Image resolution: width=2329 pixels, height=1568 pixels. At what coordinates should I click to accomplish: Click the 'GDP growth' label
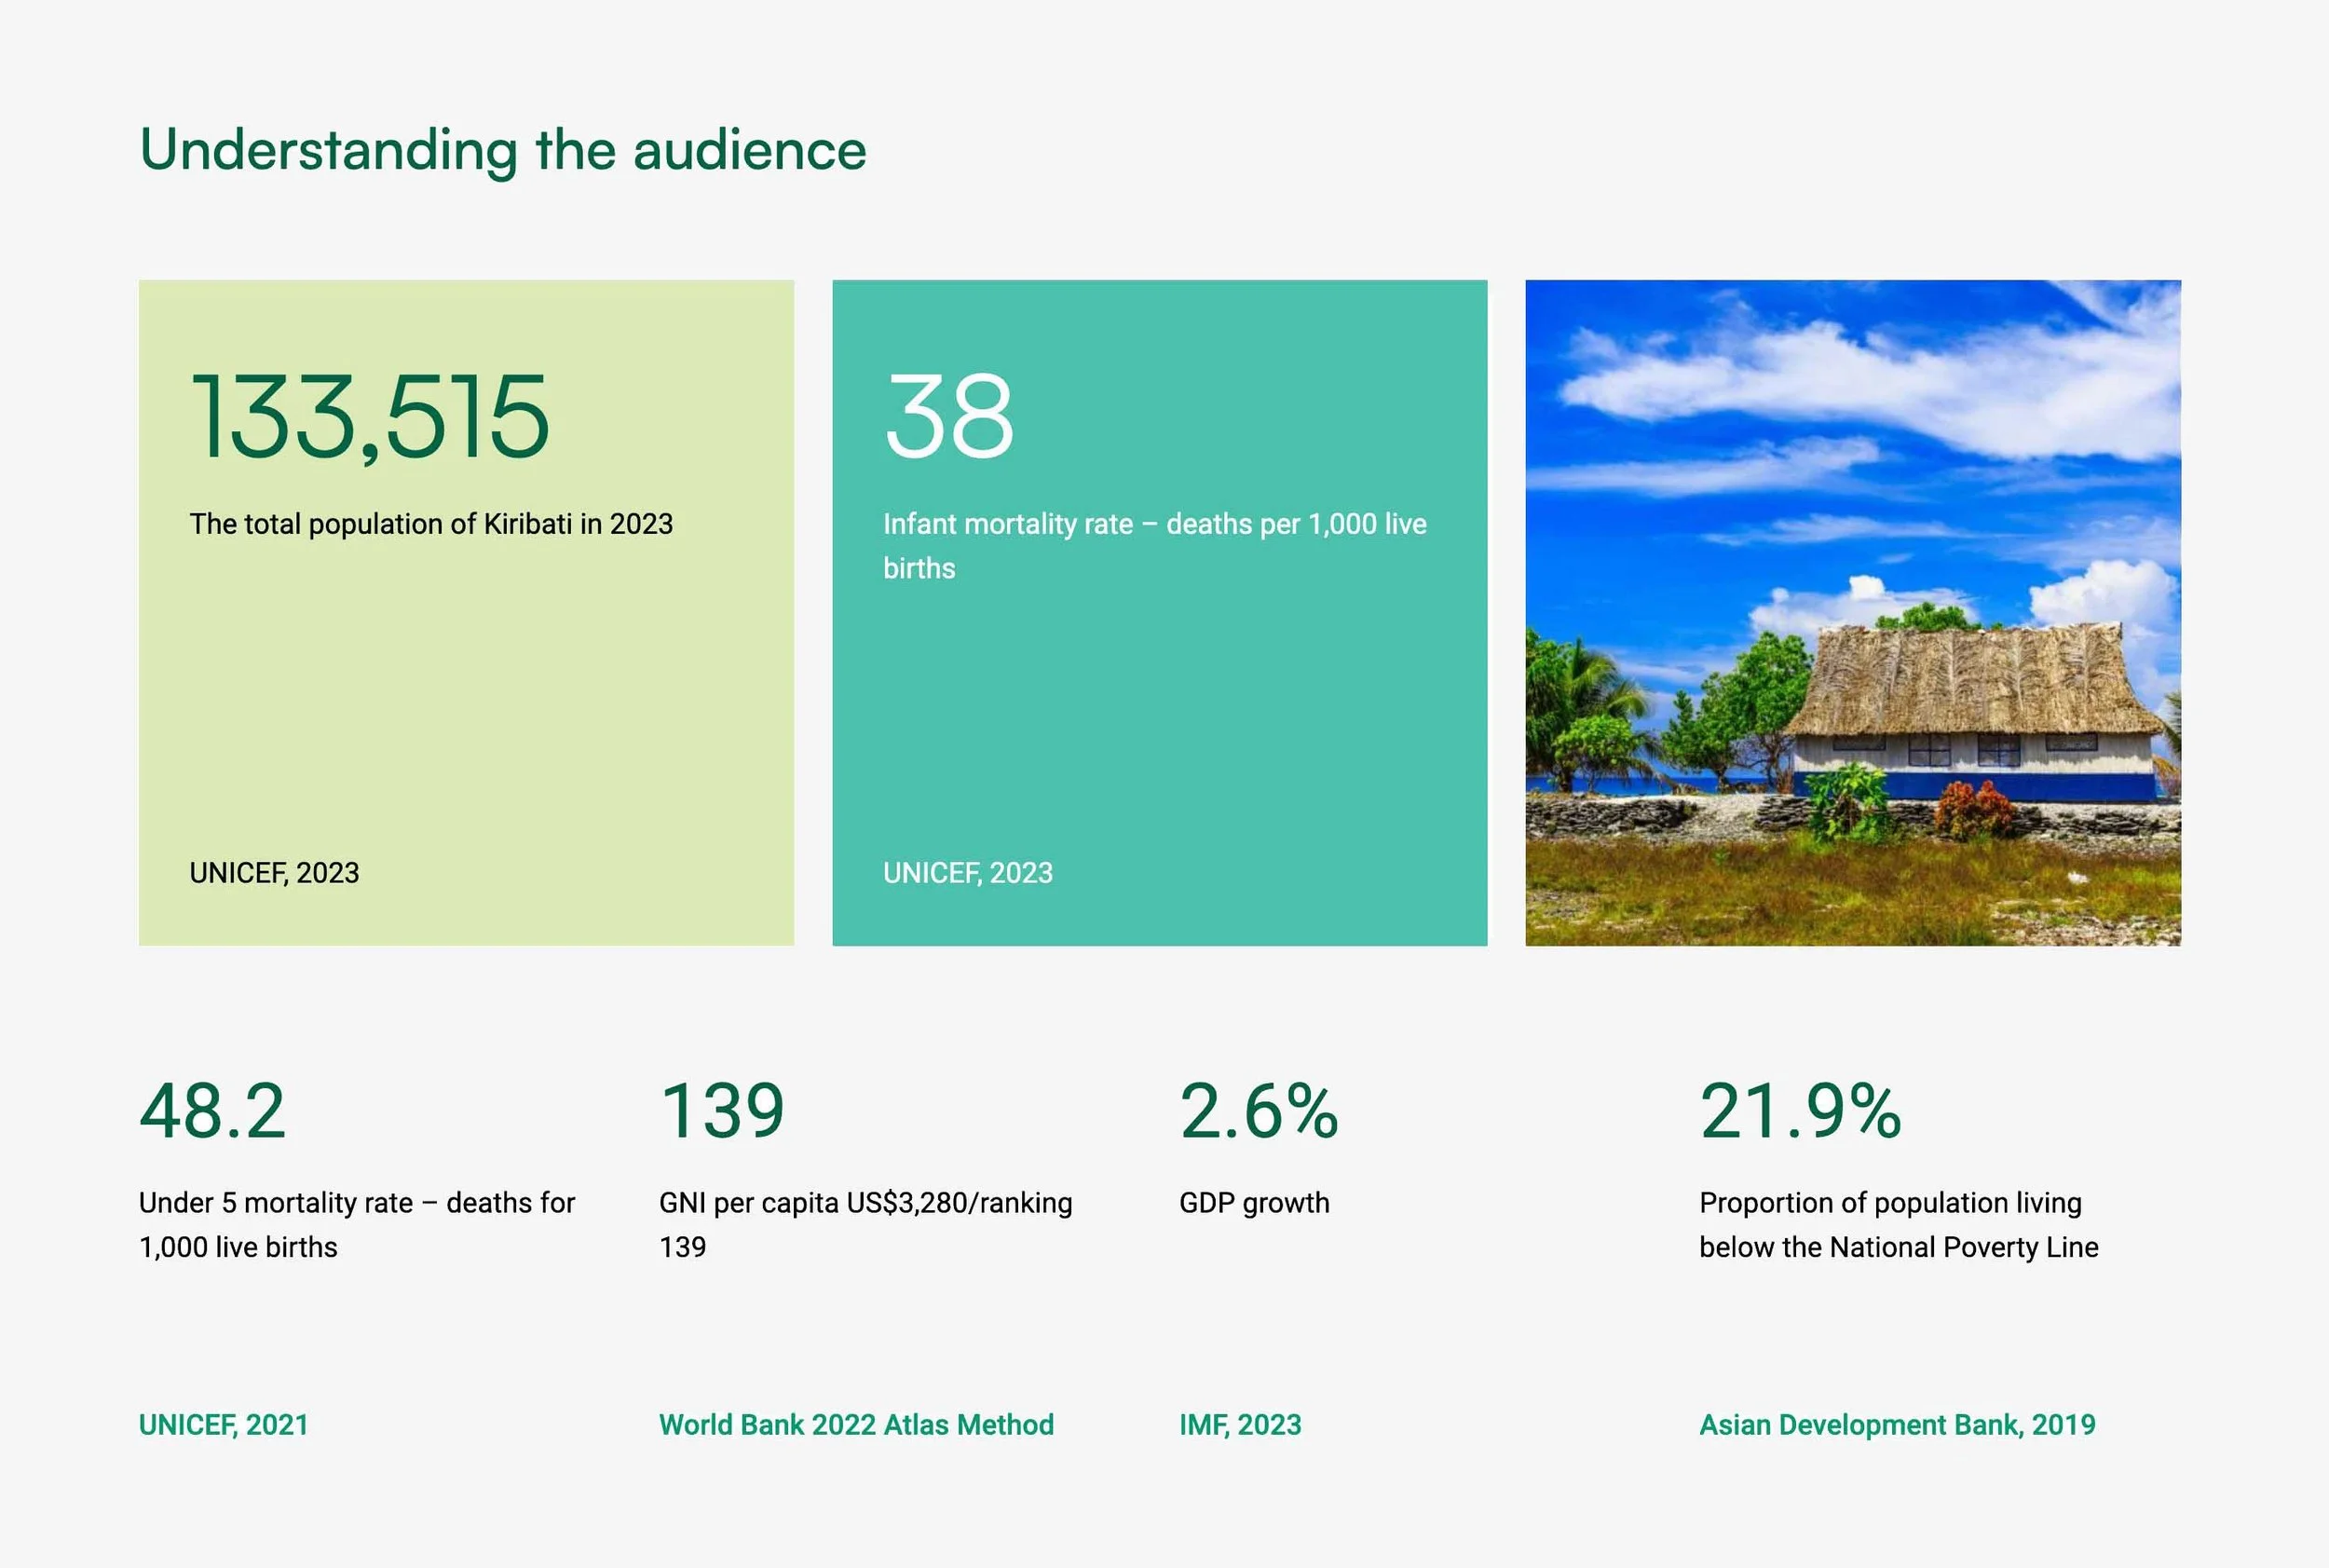tap(1254, 1203)
